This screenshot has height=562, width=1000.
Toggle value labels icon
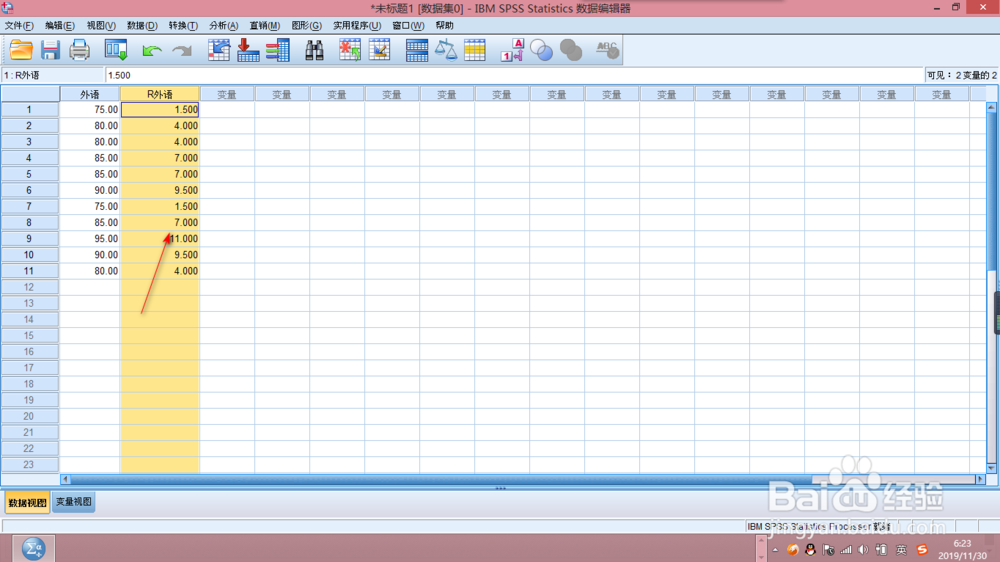click(511, 50)
